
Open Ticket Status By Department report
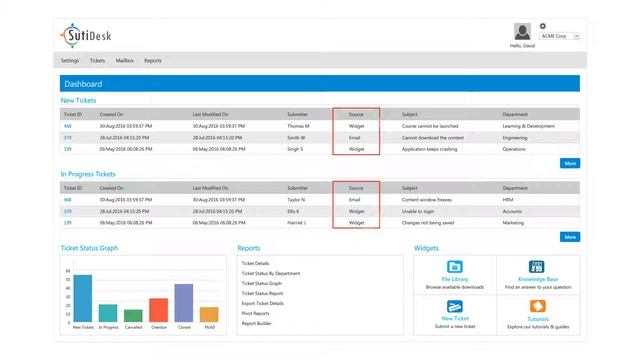[x=271, y=273]
